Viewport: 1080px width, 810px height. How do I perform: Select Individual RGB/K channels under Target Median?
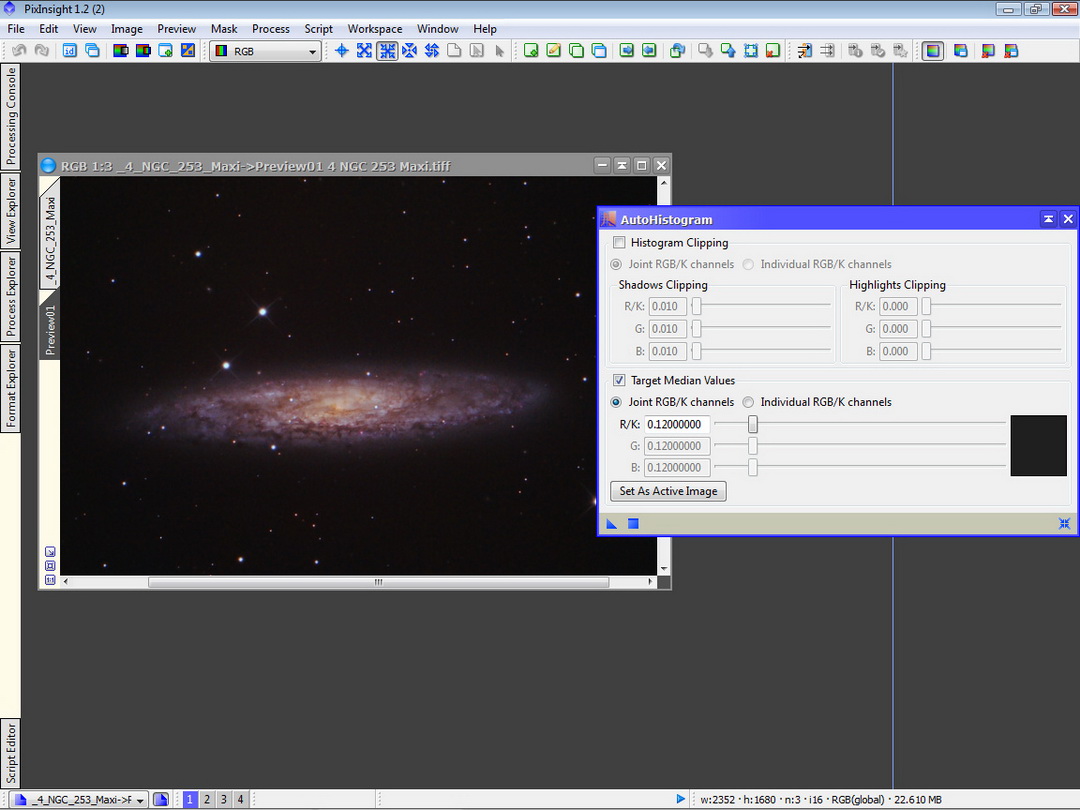[x=748, y=403]
